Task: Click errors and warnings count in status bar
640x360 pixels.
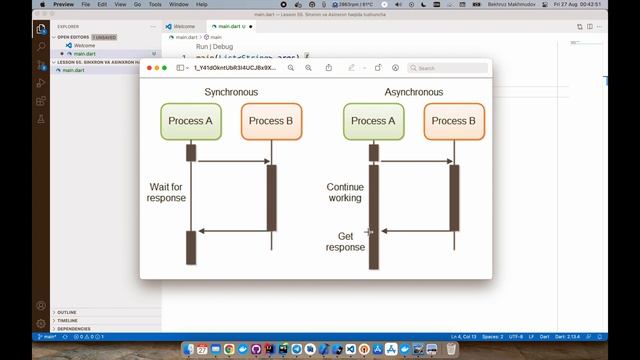Action: pos(89,337)
